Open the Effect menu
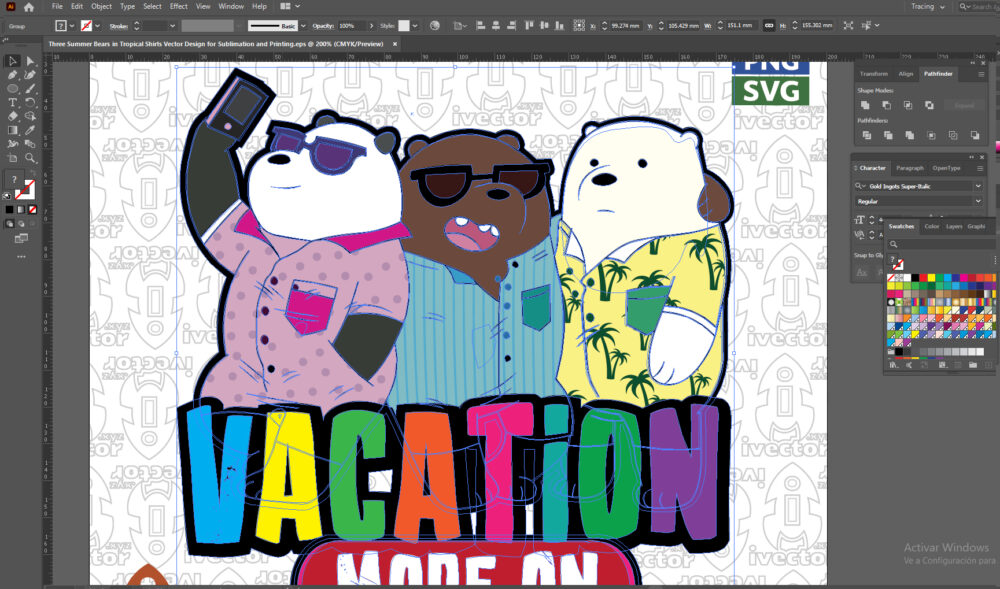 tap(179, 6)
